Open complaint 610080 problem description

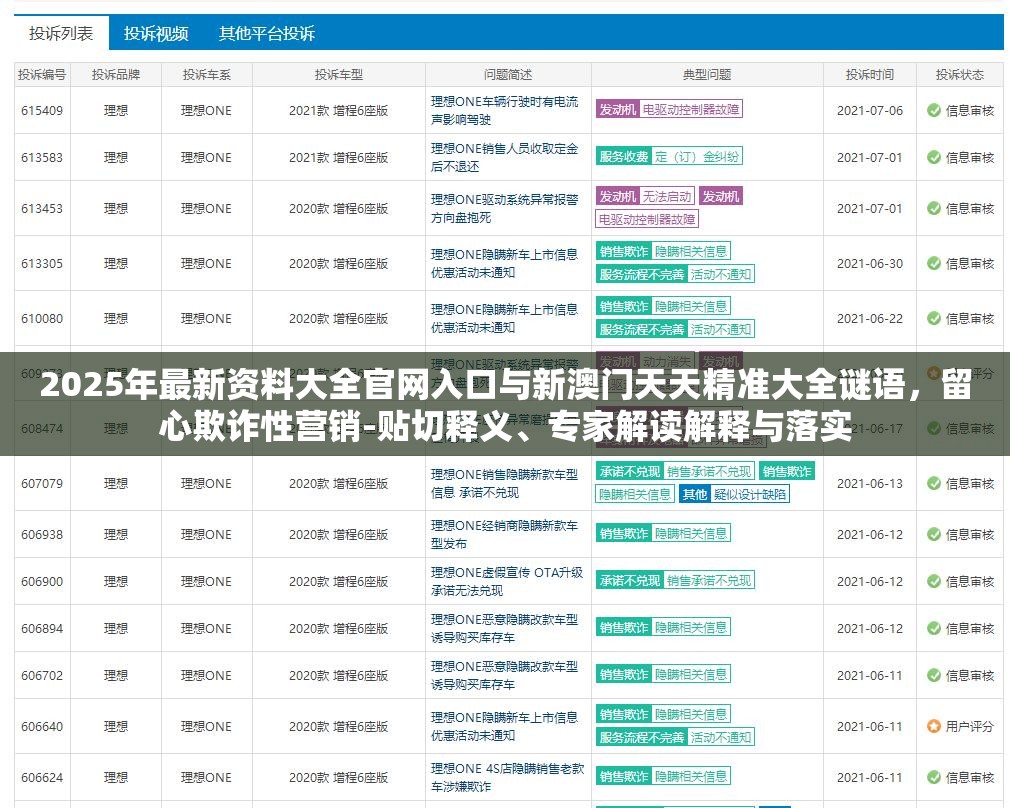point(504,318)
